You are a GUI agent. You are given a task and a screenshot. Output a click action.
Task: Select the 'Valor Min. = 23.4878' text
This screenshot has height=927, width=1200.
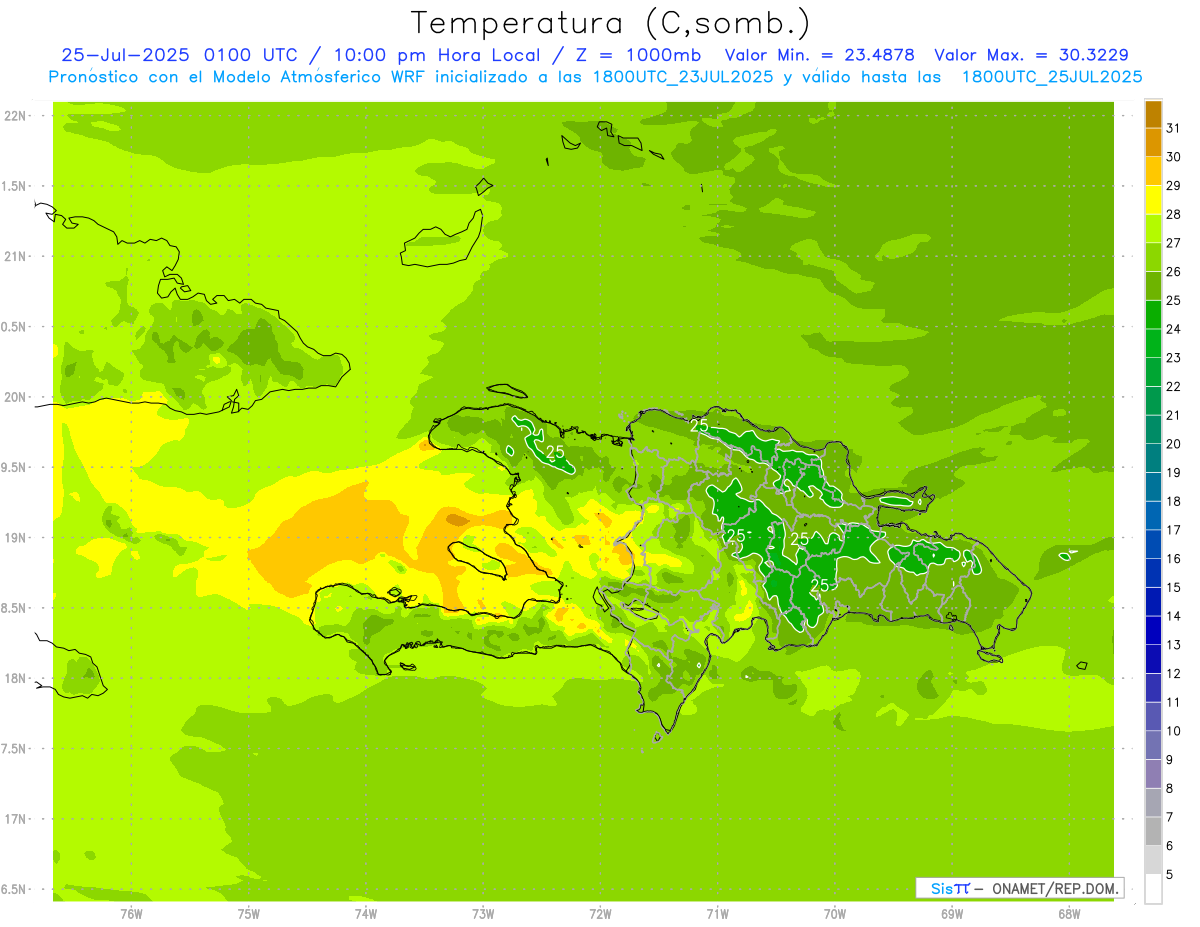tap(820, 55)
